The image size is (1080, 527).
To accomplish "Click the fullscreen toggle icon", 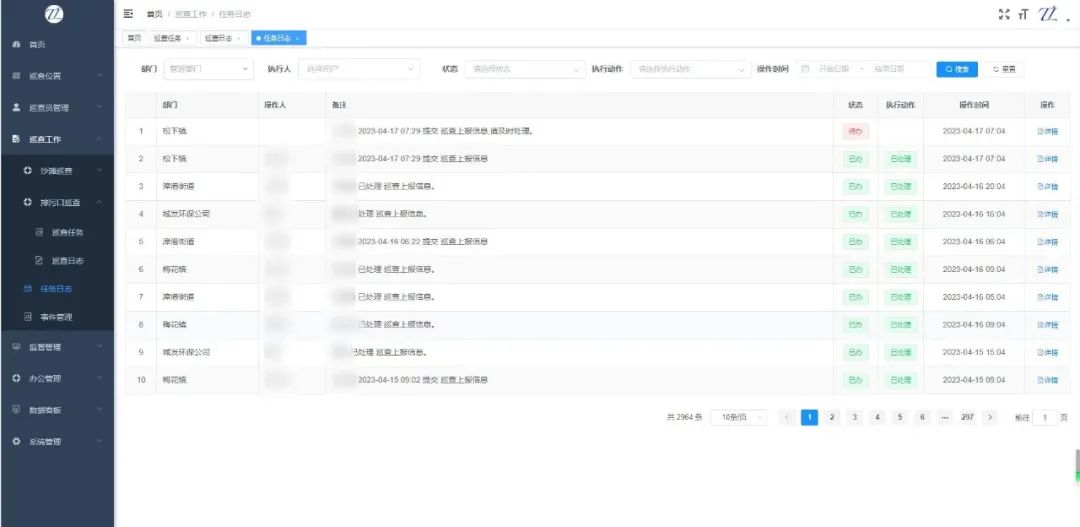I will point(1004,14).
